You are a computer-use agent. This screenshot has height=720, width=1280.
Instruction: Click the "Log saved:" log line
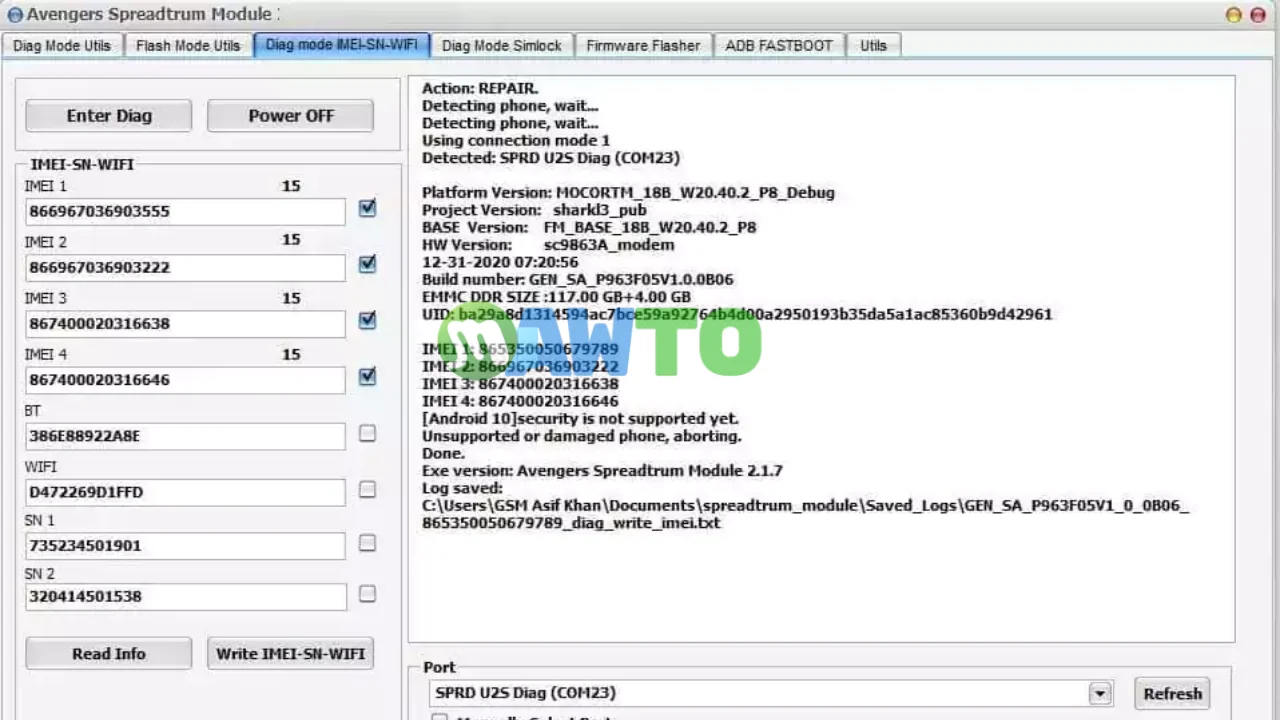[x=462, y=488]
